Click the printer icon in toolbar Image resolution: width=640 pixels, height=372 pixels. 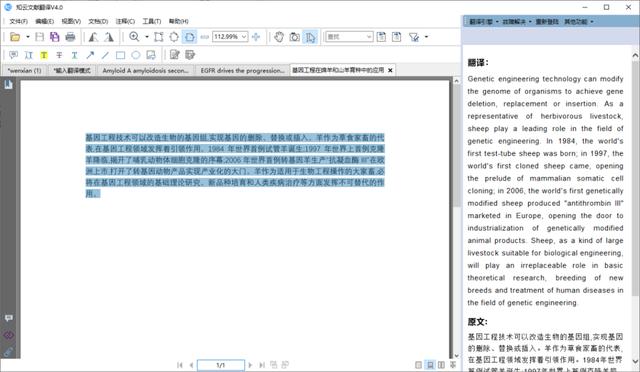coord(70,37)
